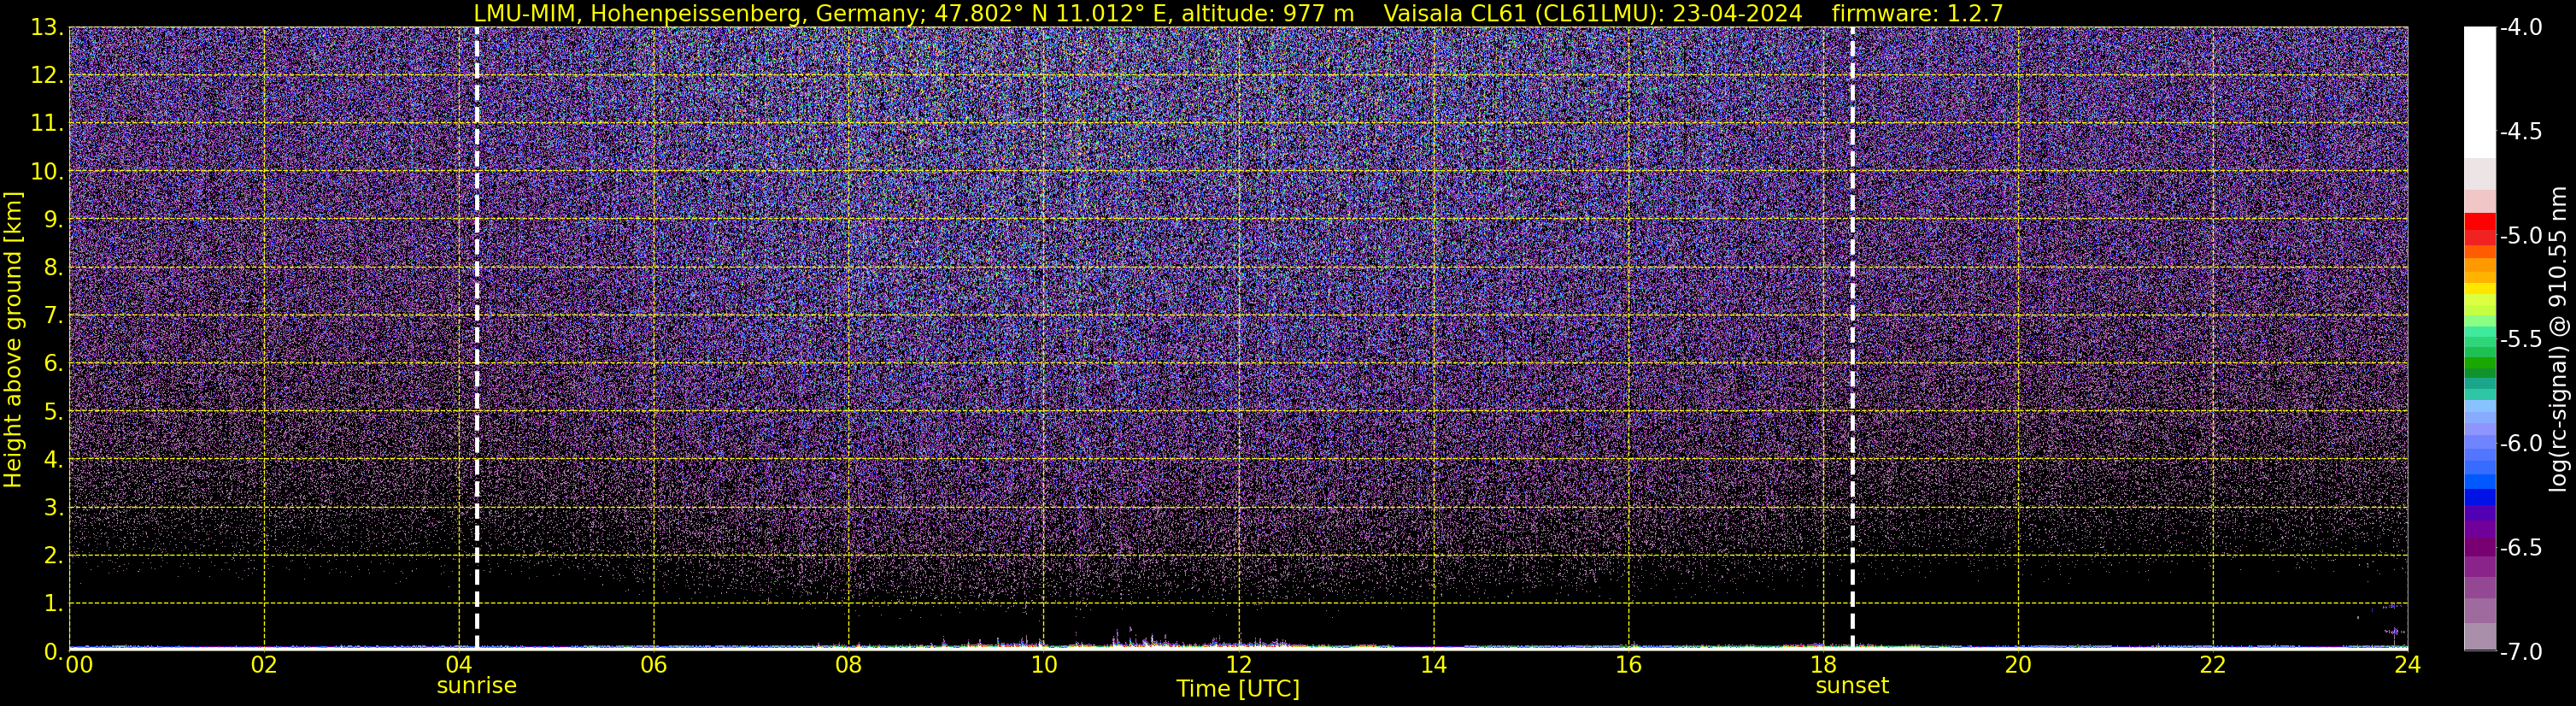Image resolution: width=2576 pixels, height=706 pixels.
Task: Click the 13 km tick on the height axis
Action: tap(44, 28)
